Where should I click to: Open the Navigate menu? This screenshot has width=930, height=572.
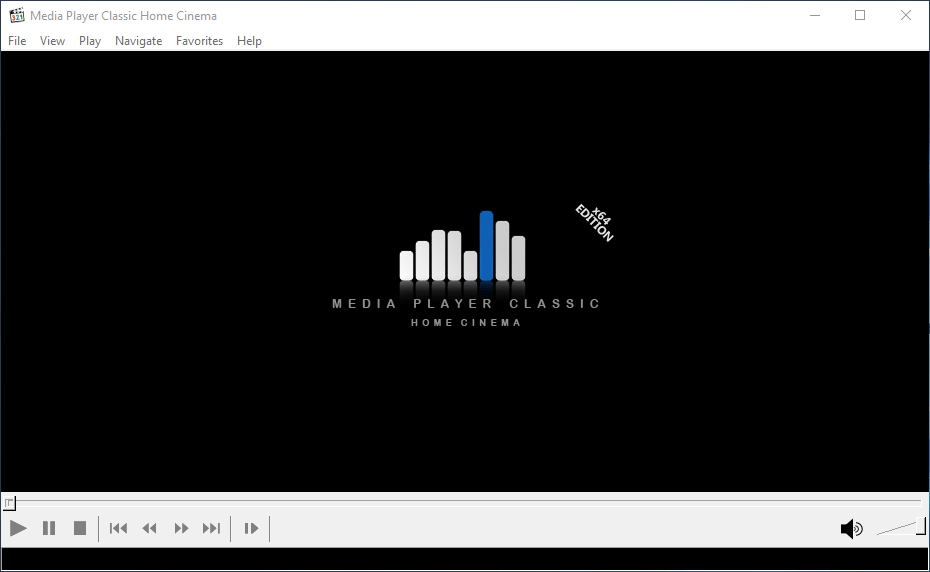[139, 41]
